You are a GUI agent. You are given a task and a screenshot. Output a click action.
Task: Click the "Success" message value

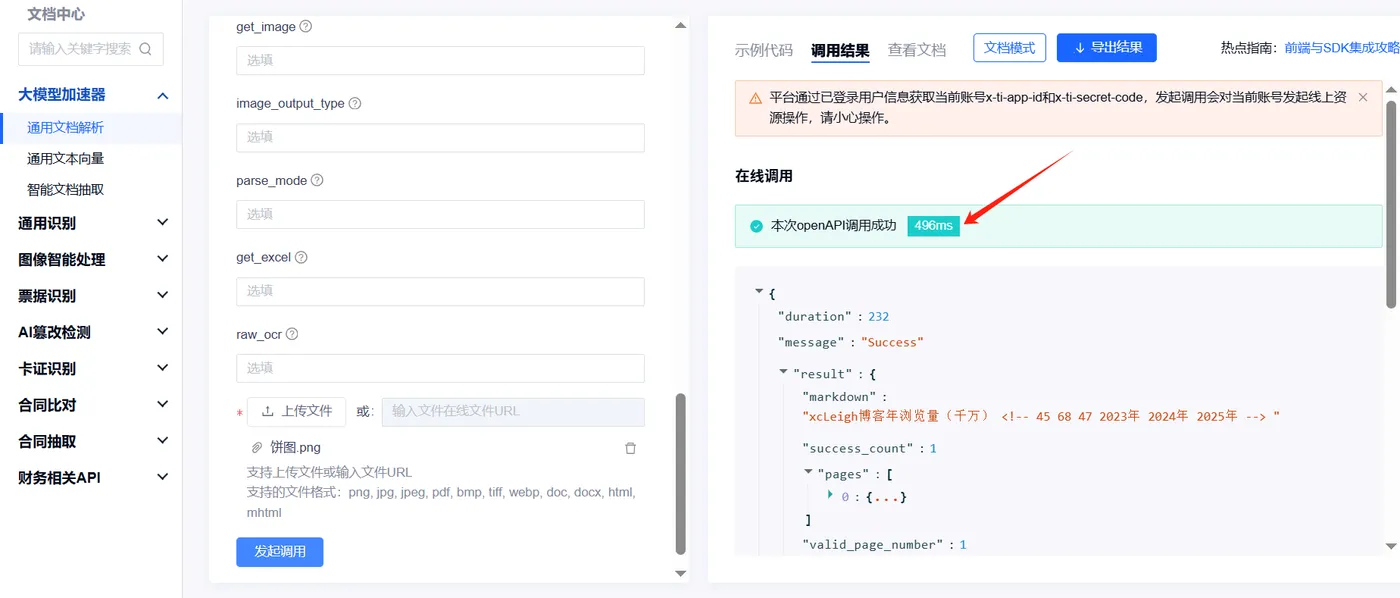(x=892, y=342)
